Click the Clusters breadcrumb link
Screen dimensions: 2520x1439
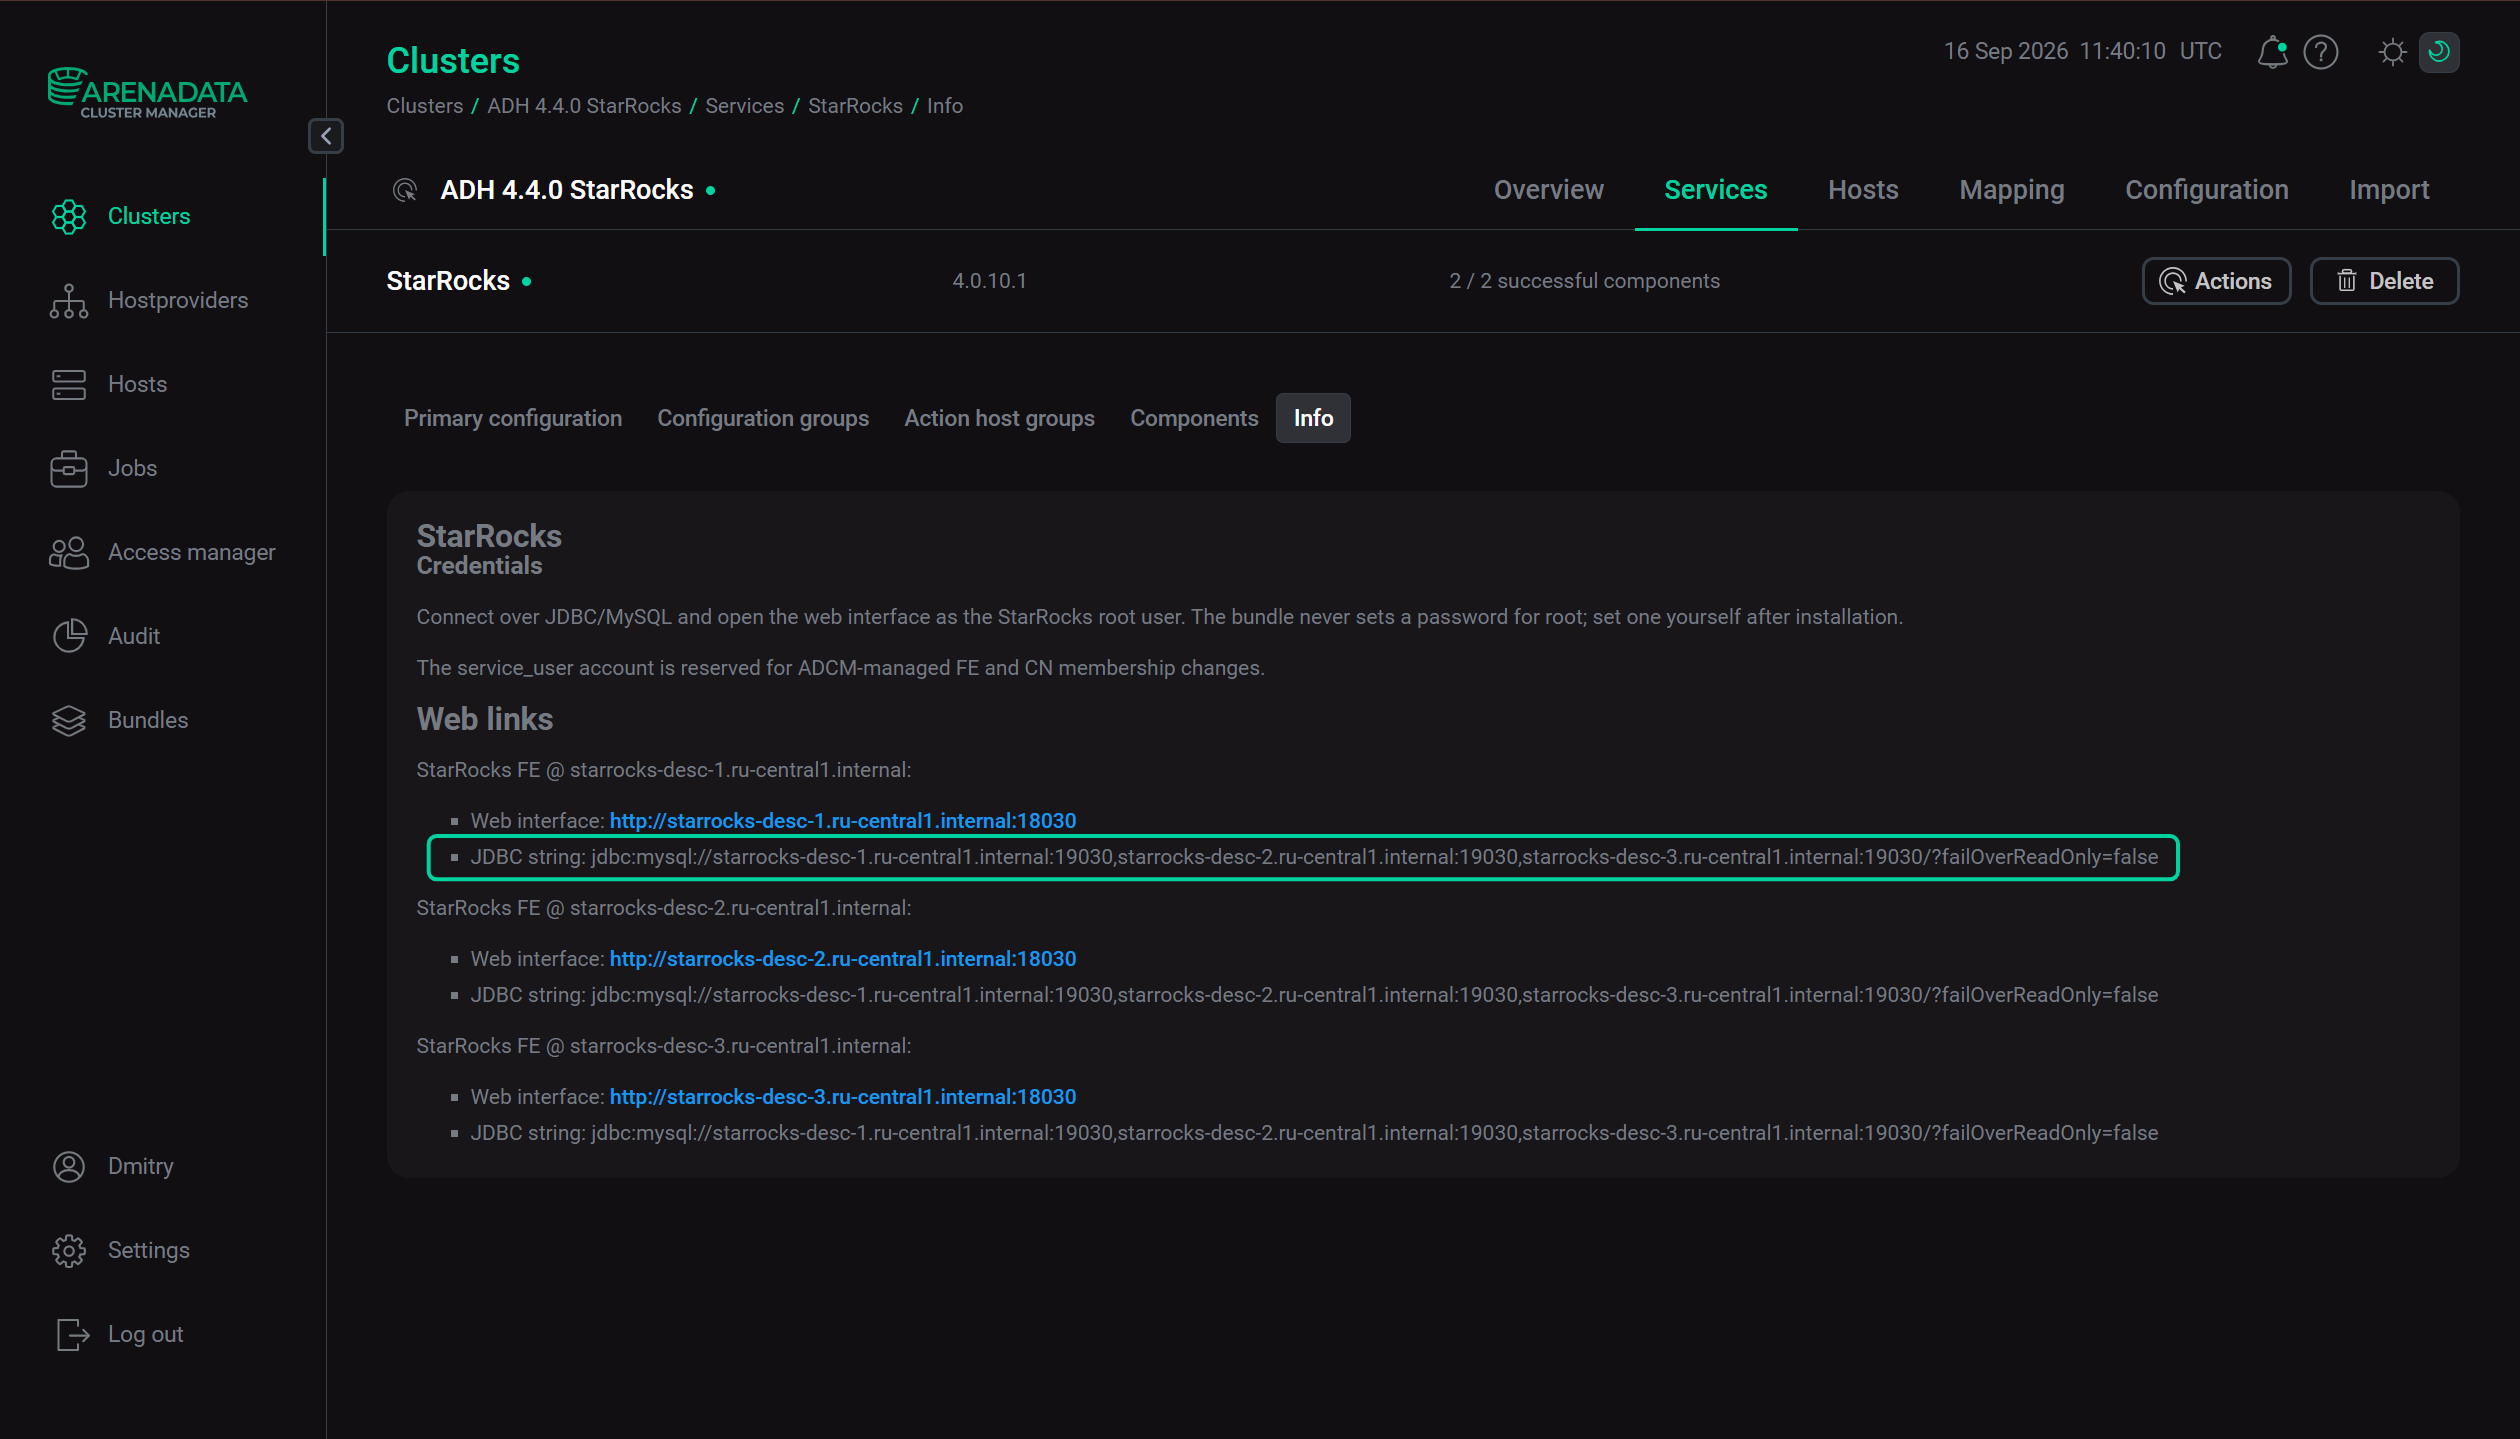tap(424, 106)
